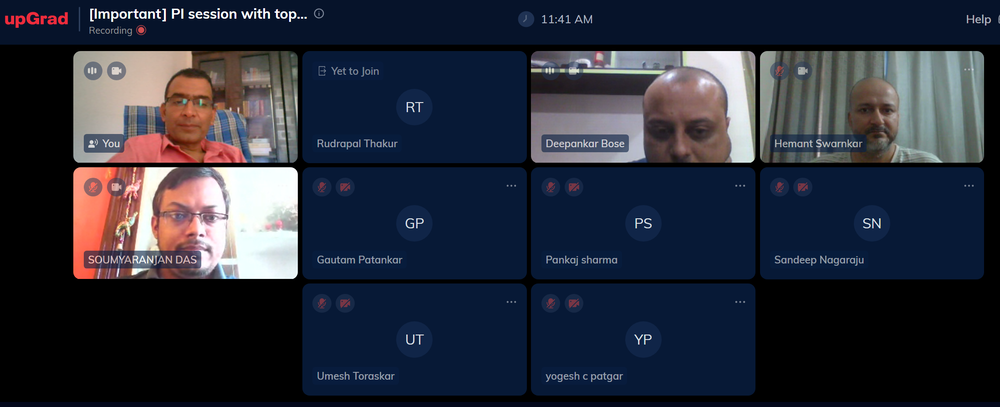Open three-dot options on Gautam Patankar tile
Screen dimensions: 1000x407
pos(511,185)
